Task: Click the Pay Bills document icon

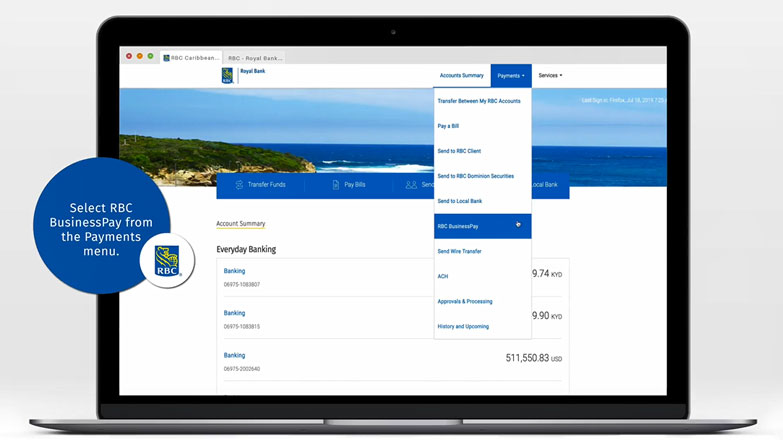Action: [336, 185]
